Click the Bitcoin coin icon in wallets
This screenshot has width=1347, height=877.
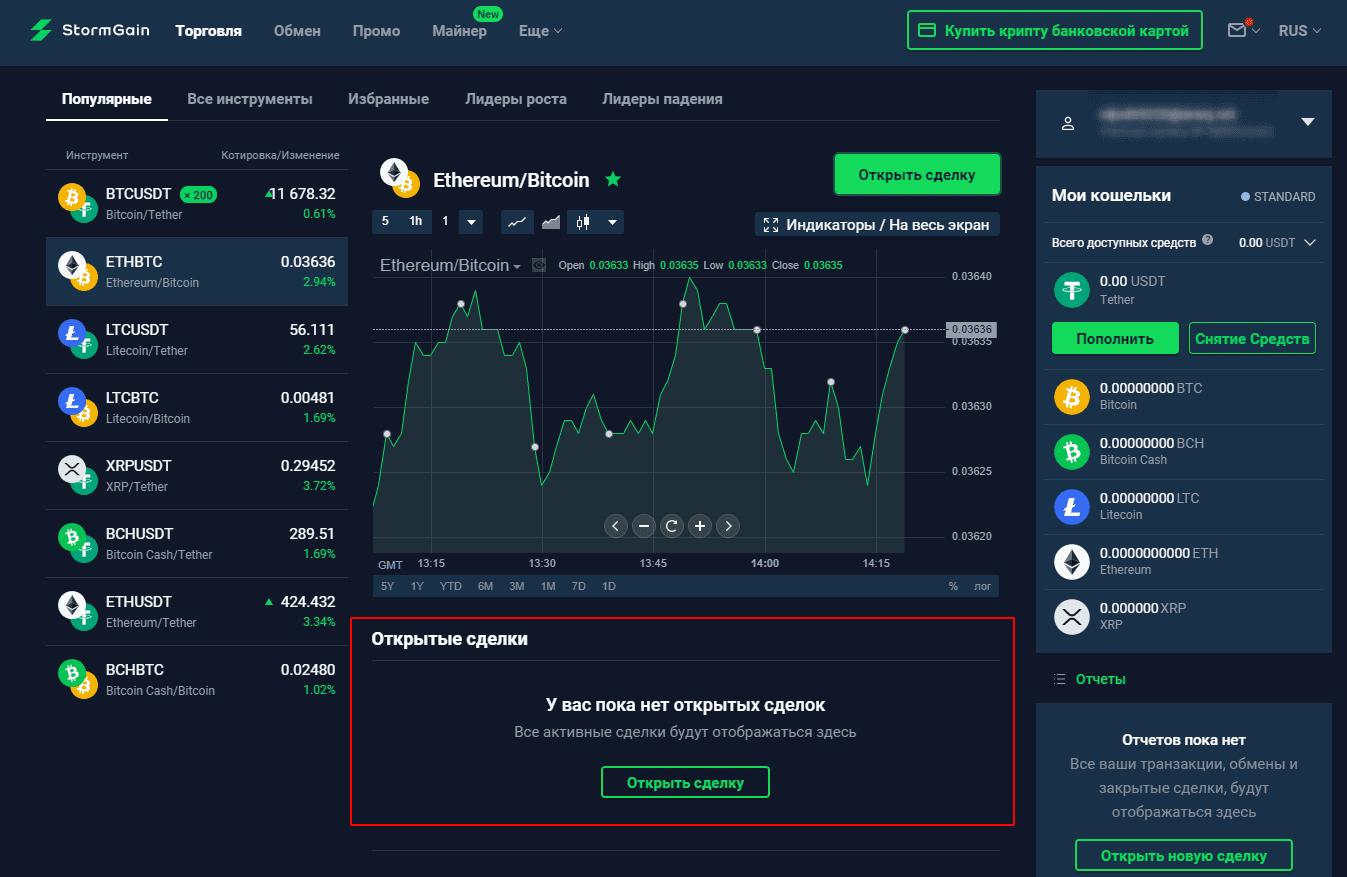(x=1072, y=397)
